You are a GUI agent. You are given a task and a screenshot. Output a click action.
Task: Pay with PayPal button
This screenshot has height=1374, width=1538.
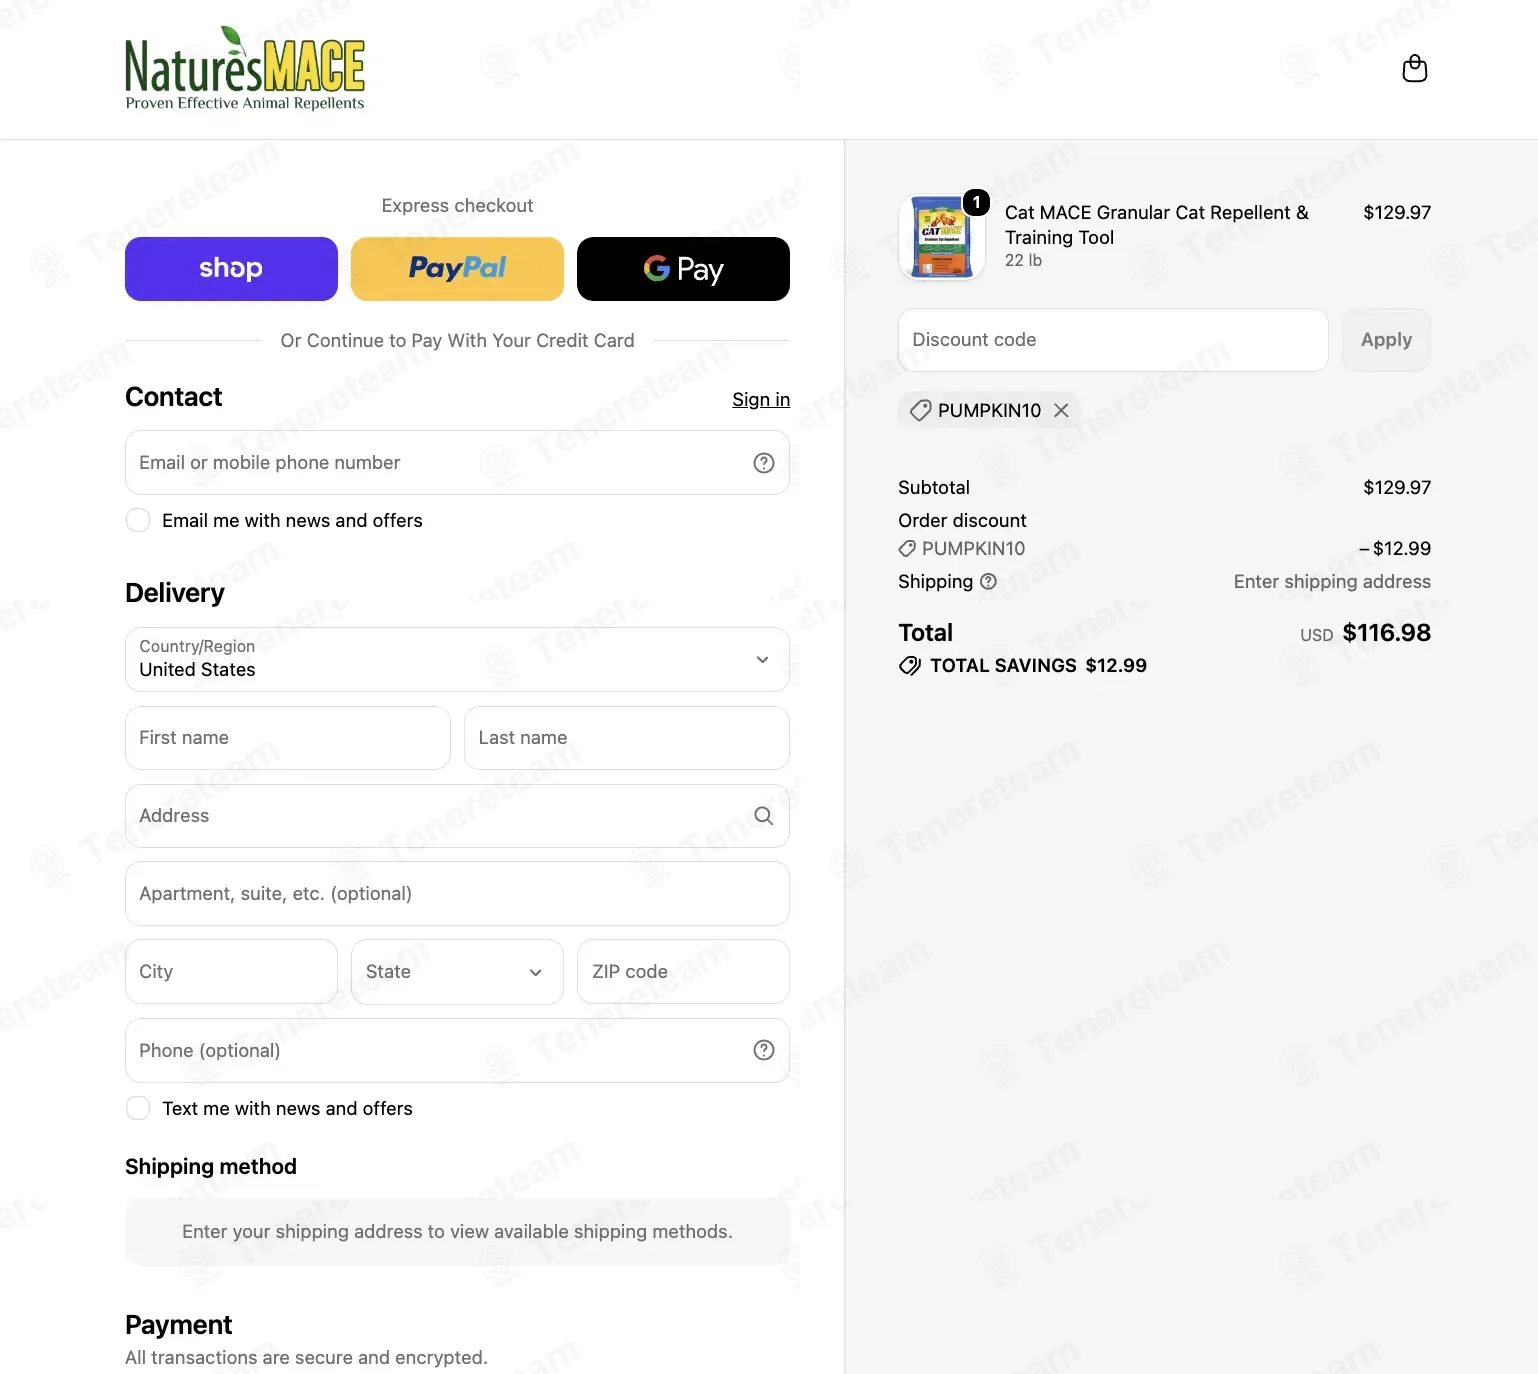(457, 269)
